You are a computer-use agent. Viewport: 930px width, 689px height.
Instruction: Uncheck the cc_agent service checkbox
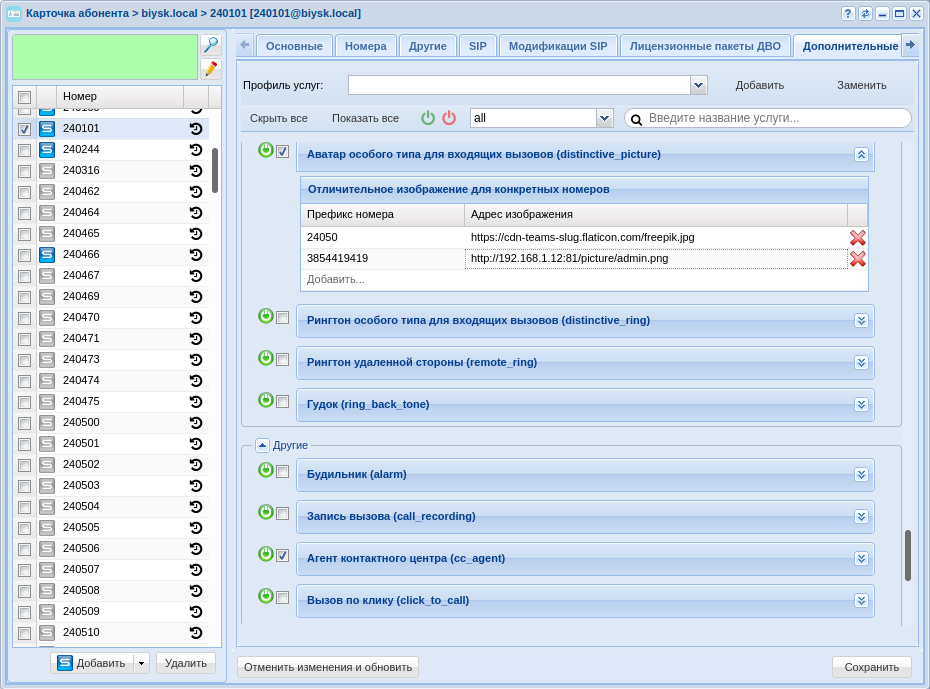tap(282, 556)
